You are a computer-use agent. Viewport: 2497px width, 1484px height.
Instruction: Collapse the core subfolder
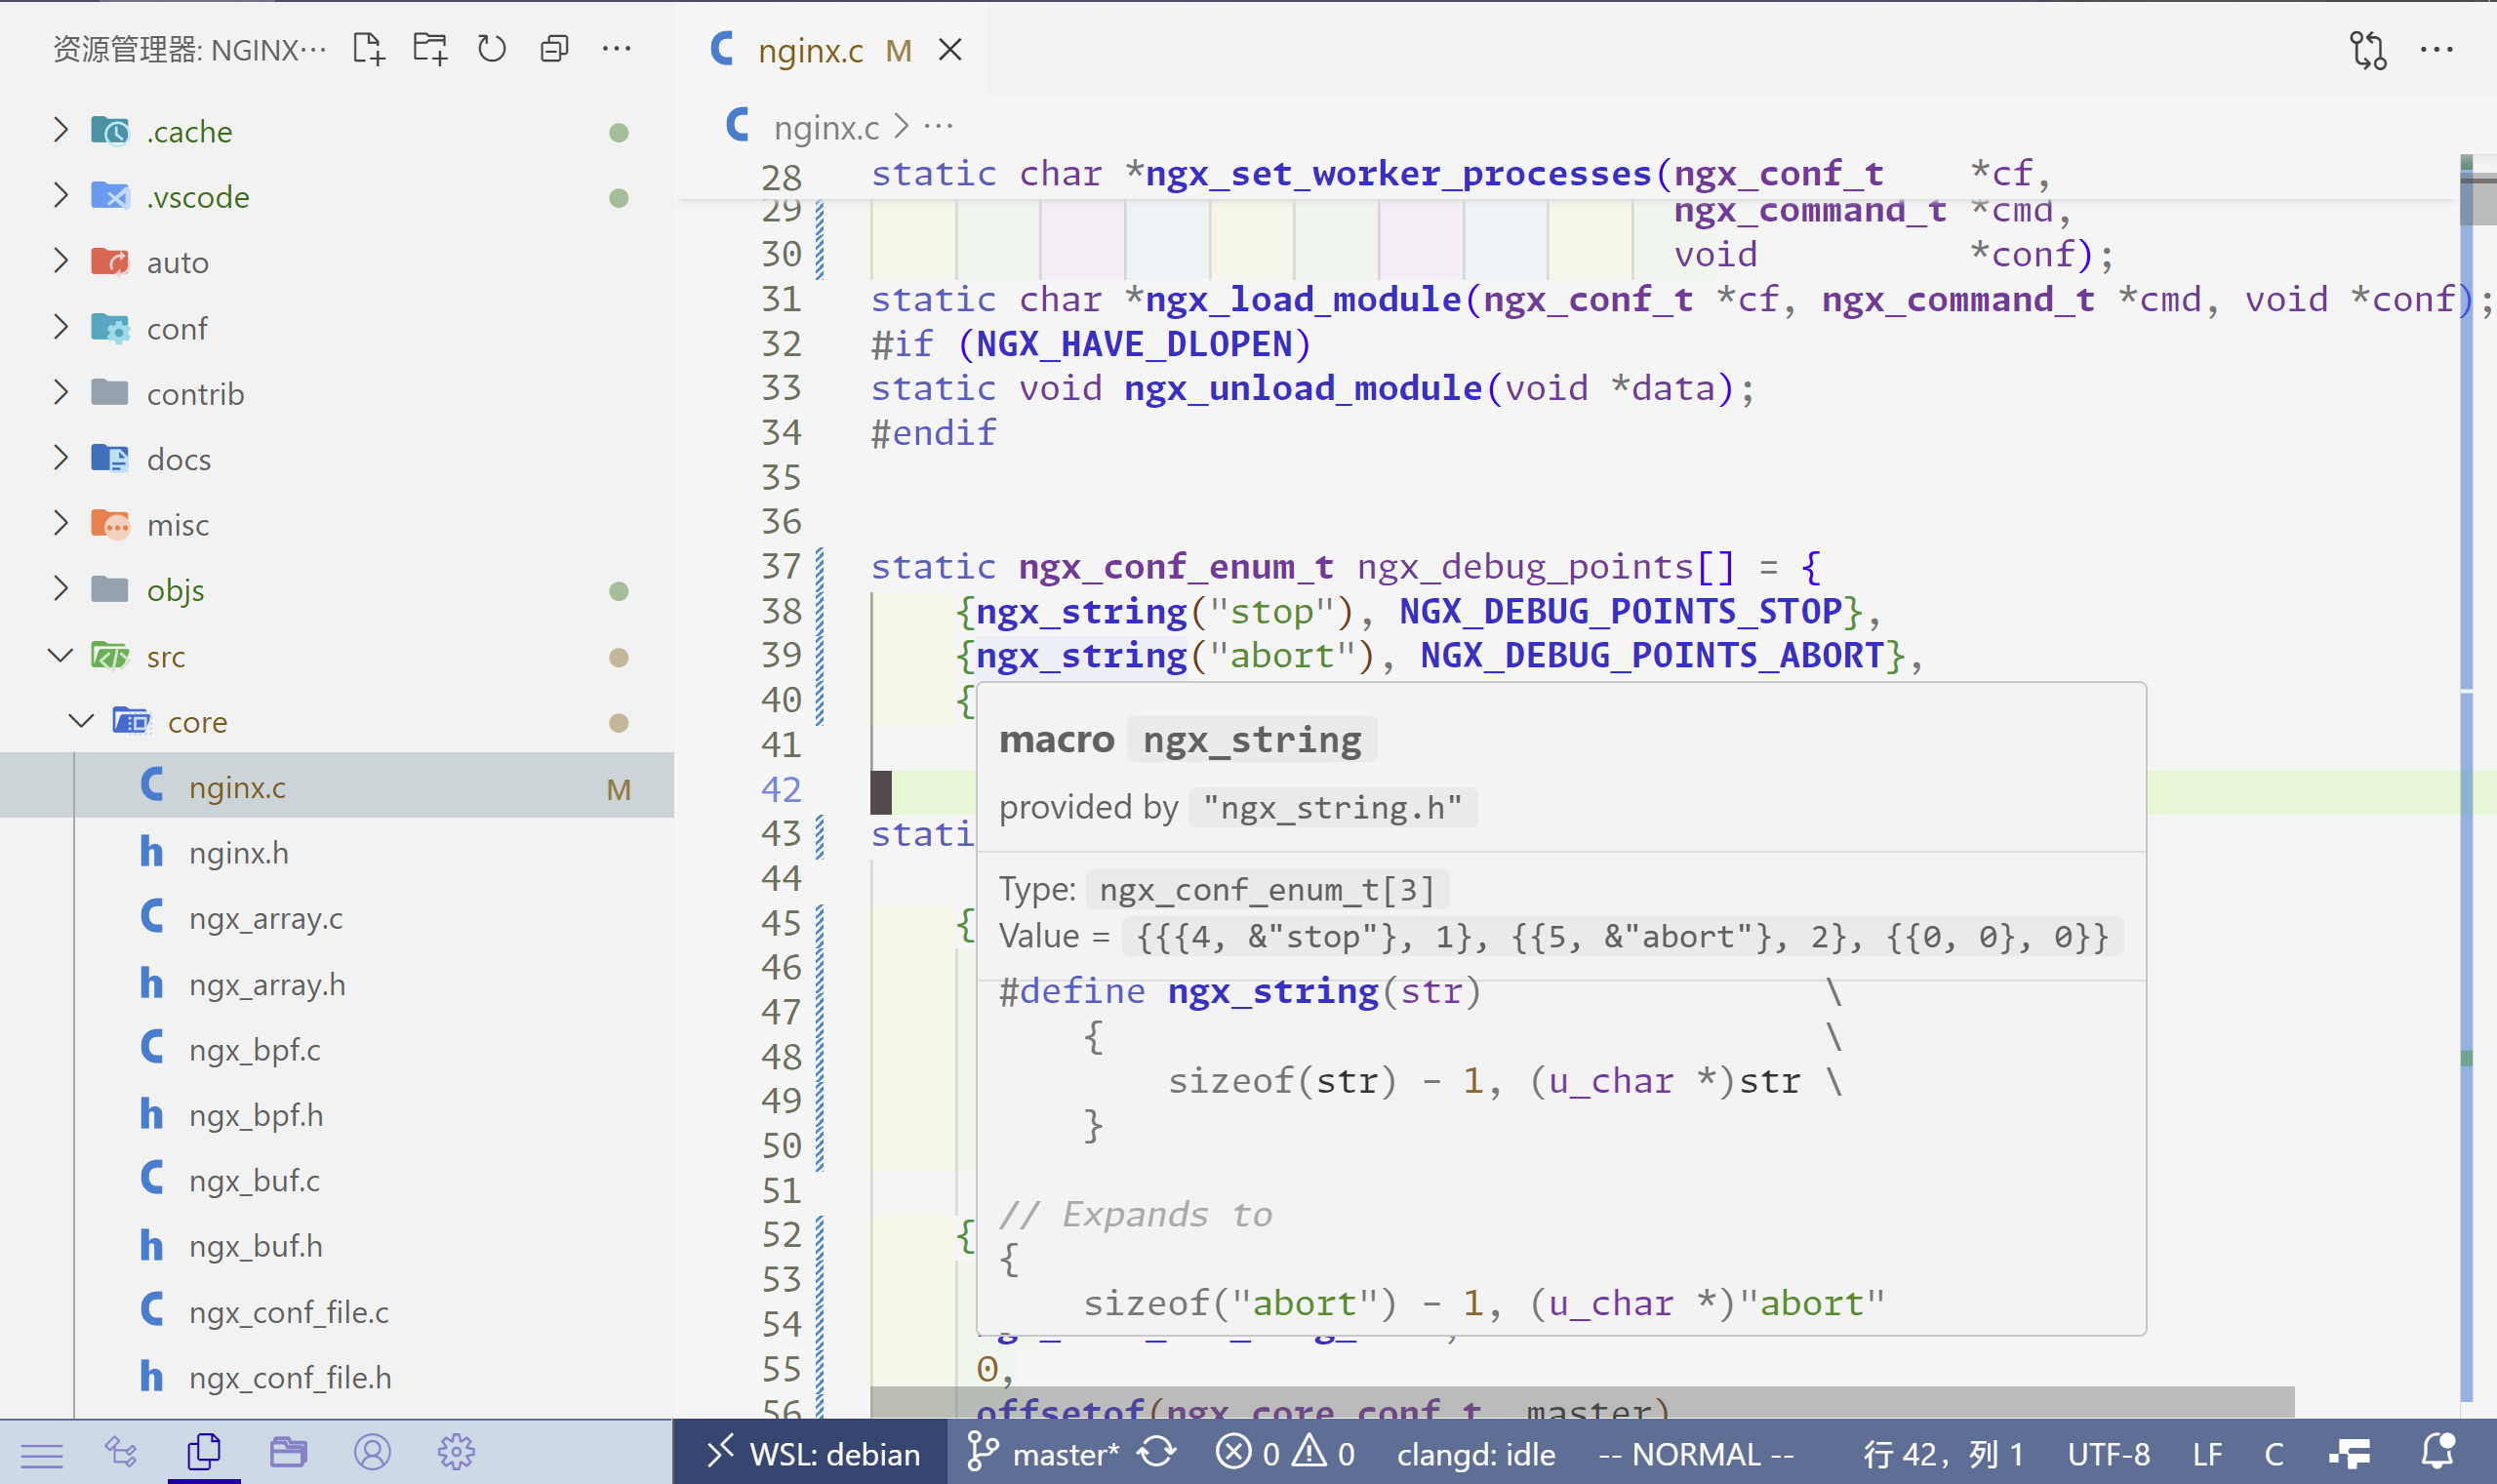coord(82,720)
